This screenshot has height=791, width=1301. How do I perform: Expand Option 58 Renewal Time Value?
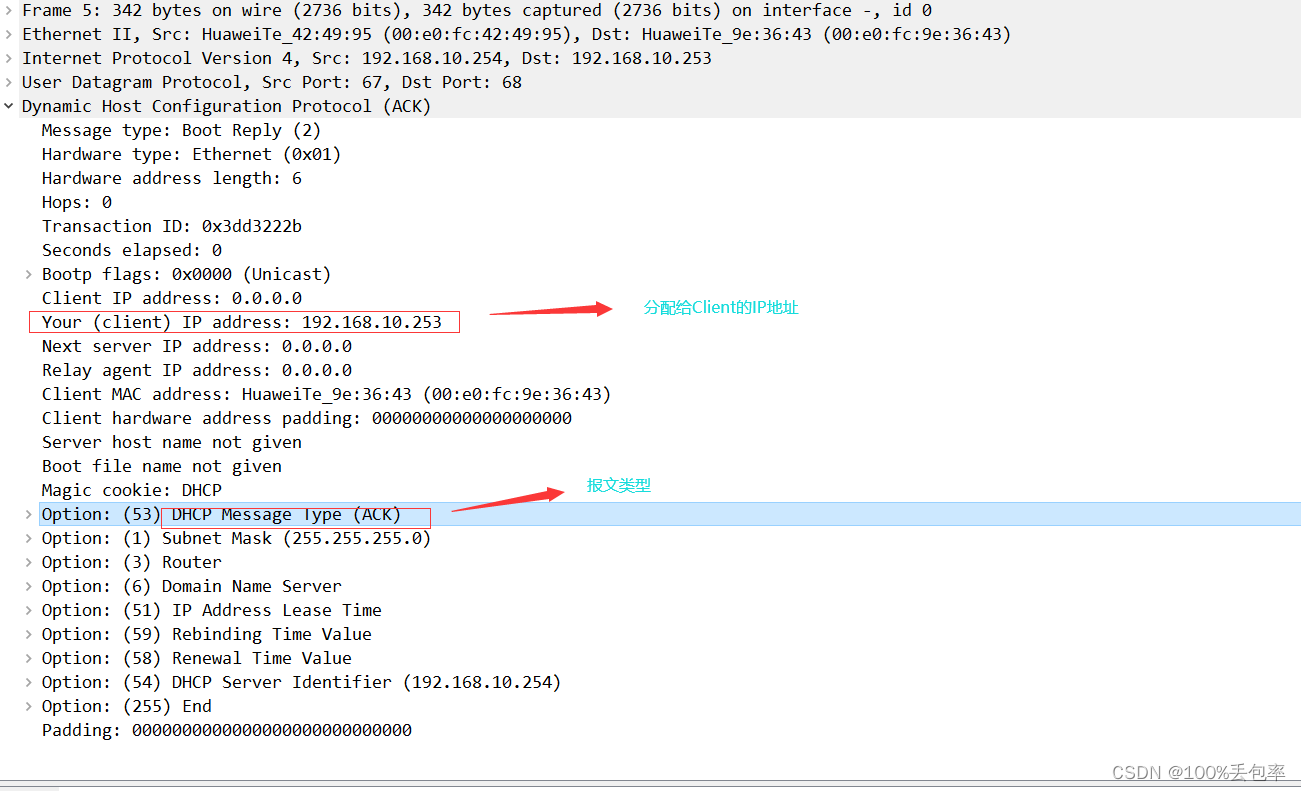29,659
